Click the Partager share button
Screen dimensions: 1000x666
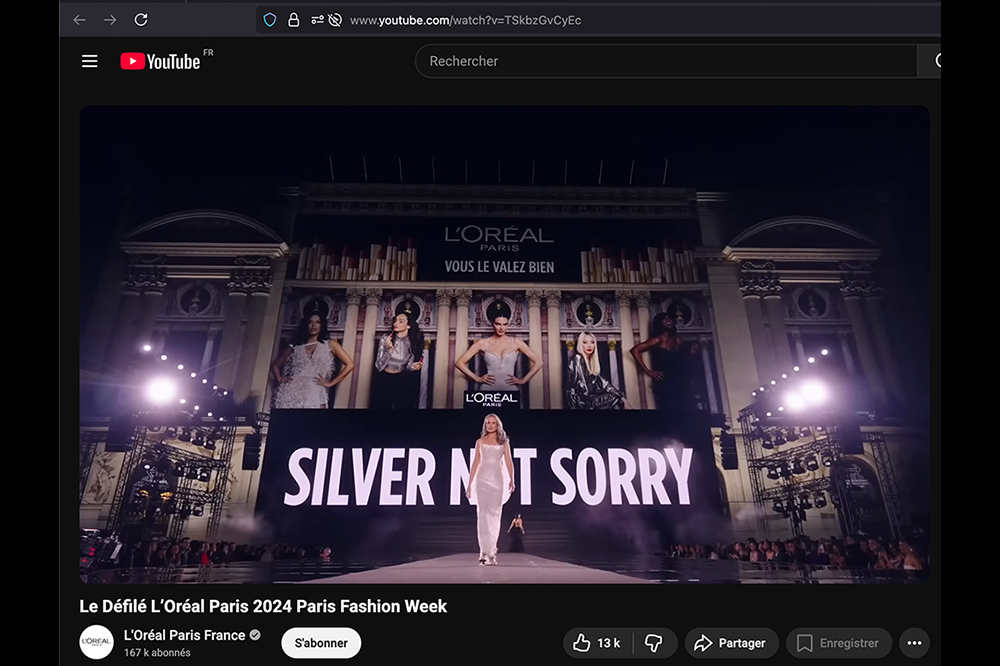[730, 643]
